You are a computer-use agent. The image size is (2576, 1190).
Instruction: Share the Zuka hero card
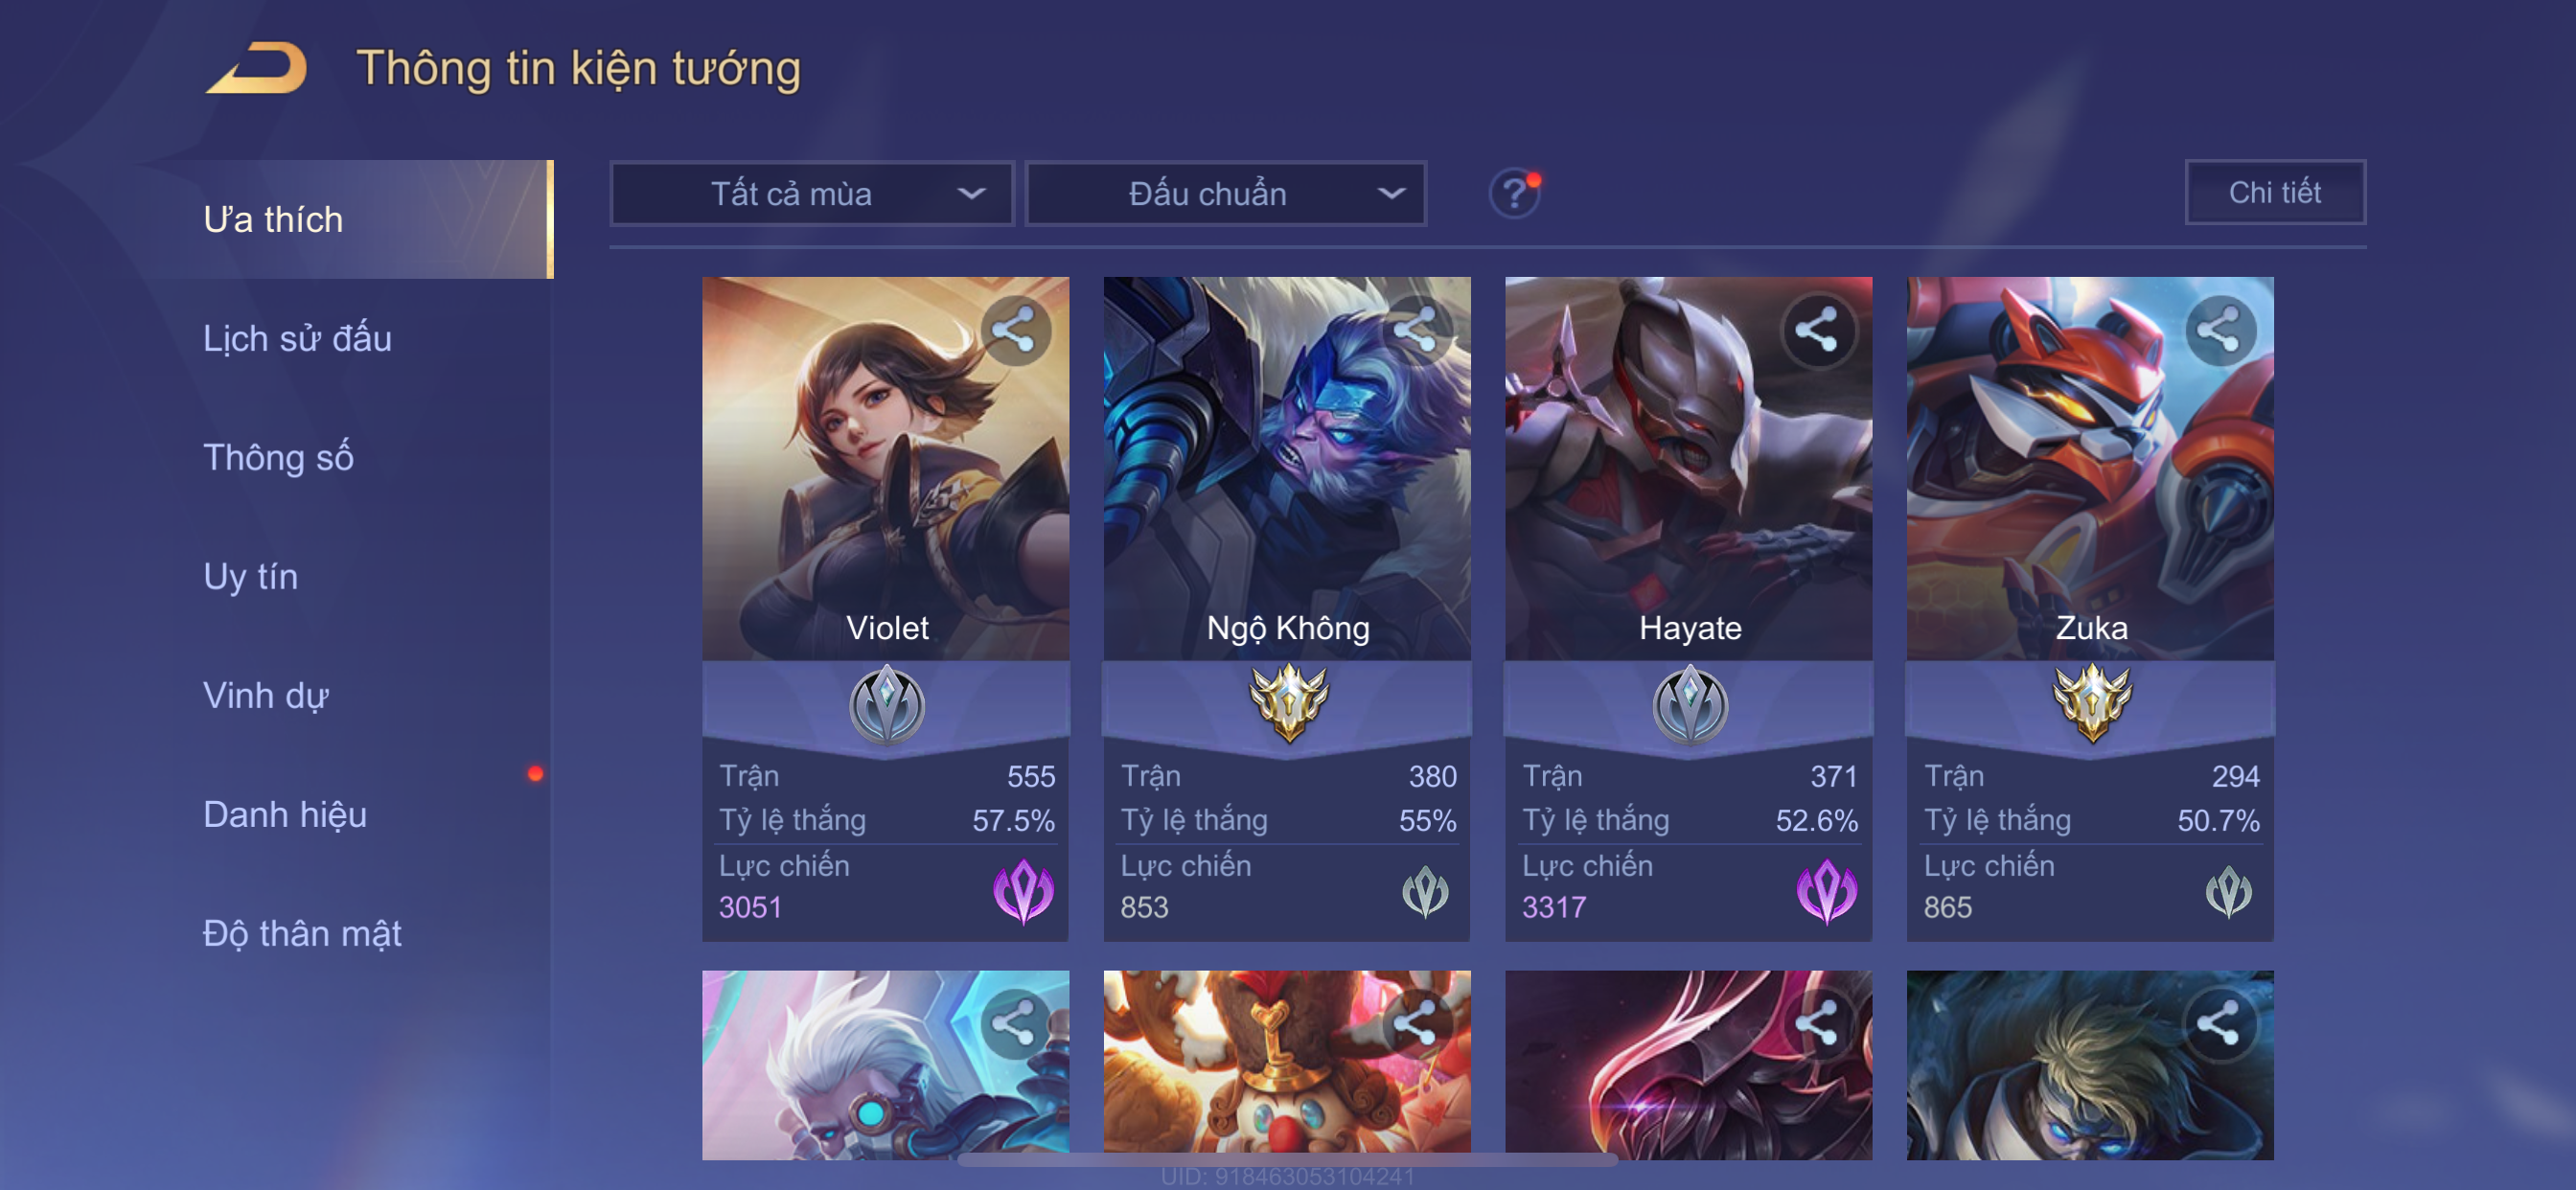click(x=2219, y=330)
